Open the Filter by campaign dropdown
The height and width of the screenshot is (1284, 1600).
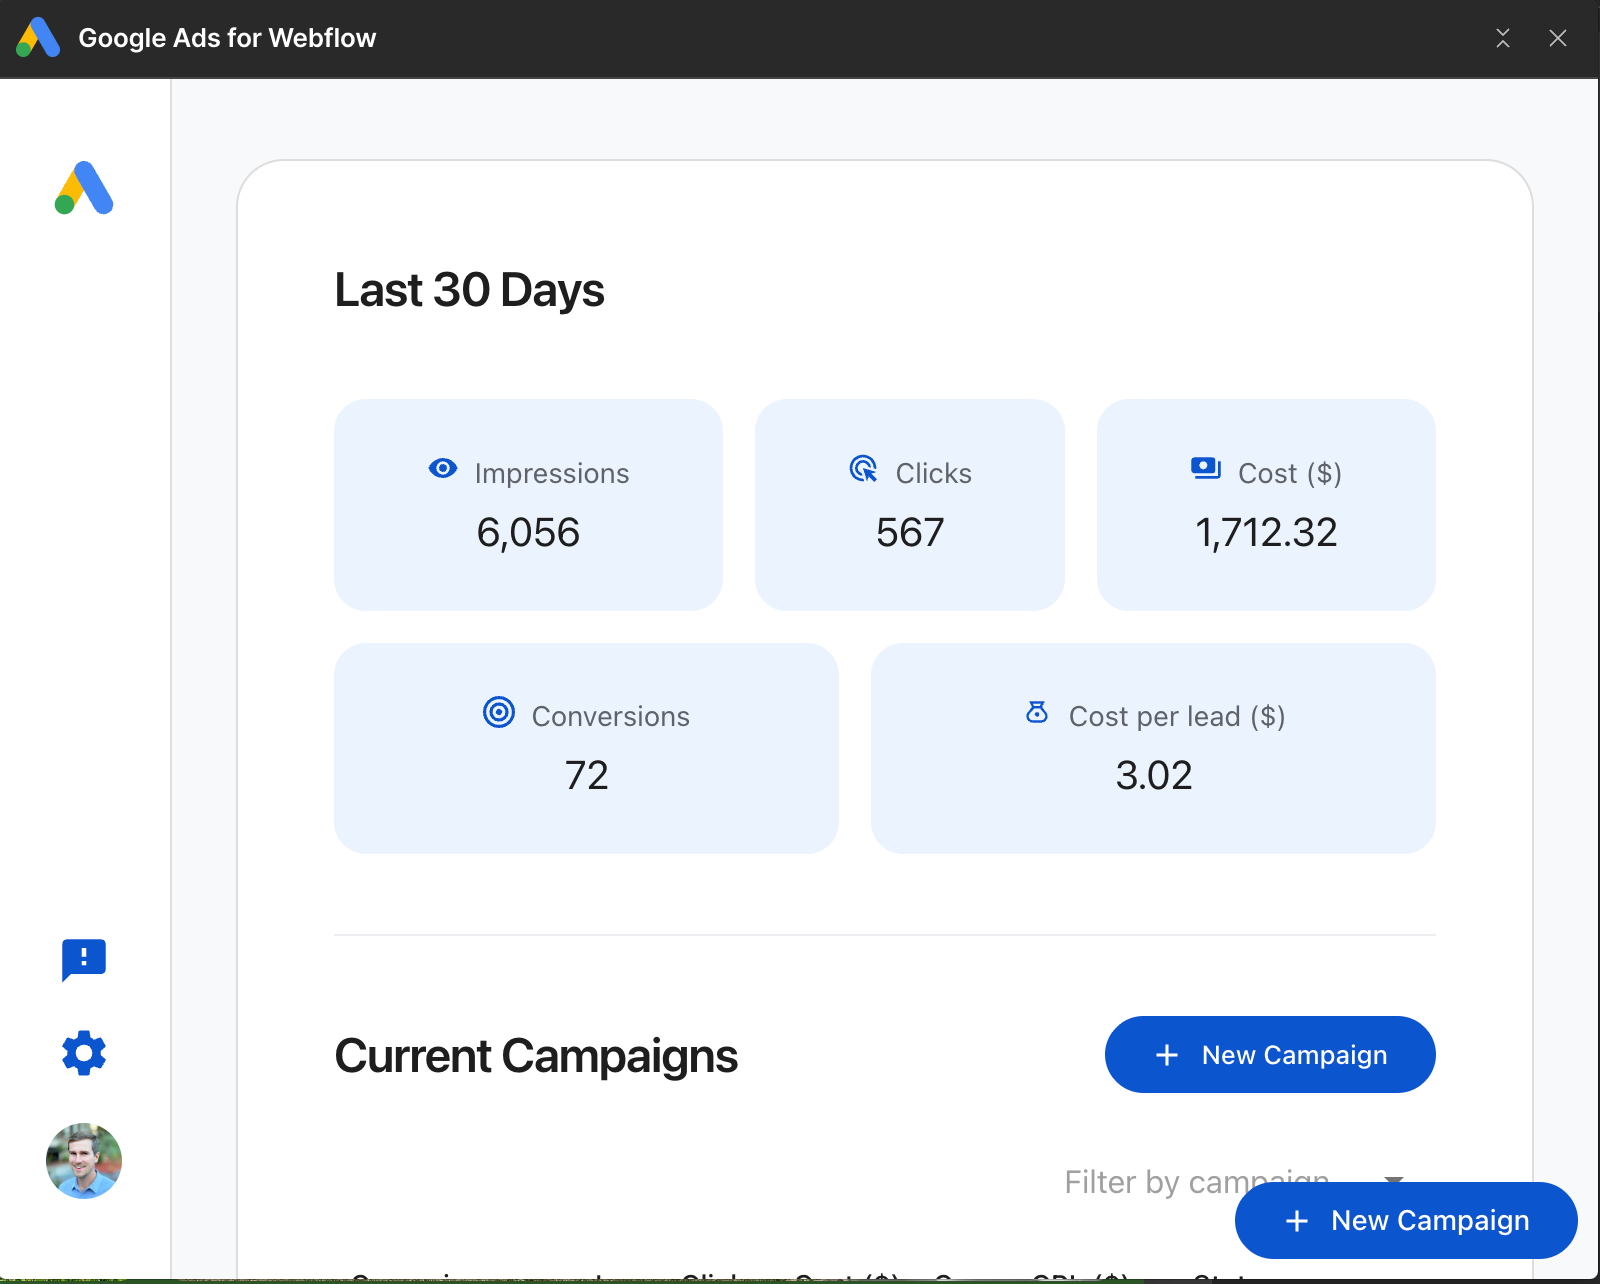click(1150, 1182)
